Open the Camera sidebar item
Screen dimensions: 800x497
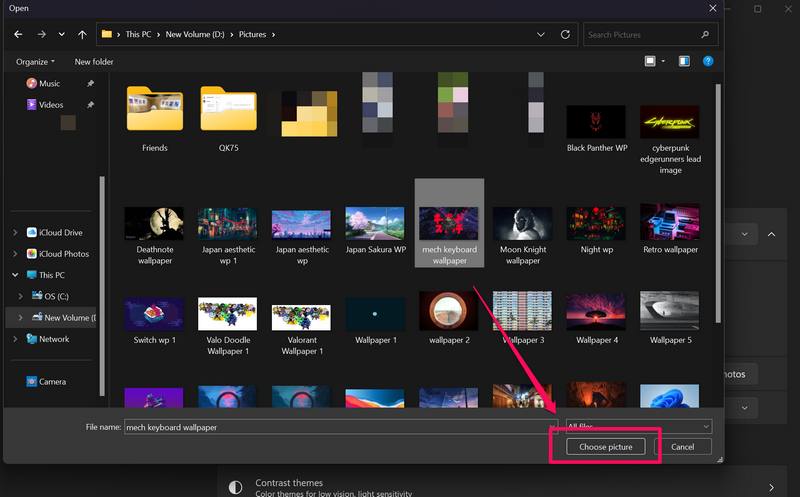(53, 381)
